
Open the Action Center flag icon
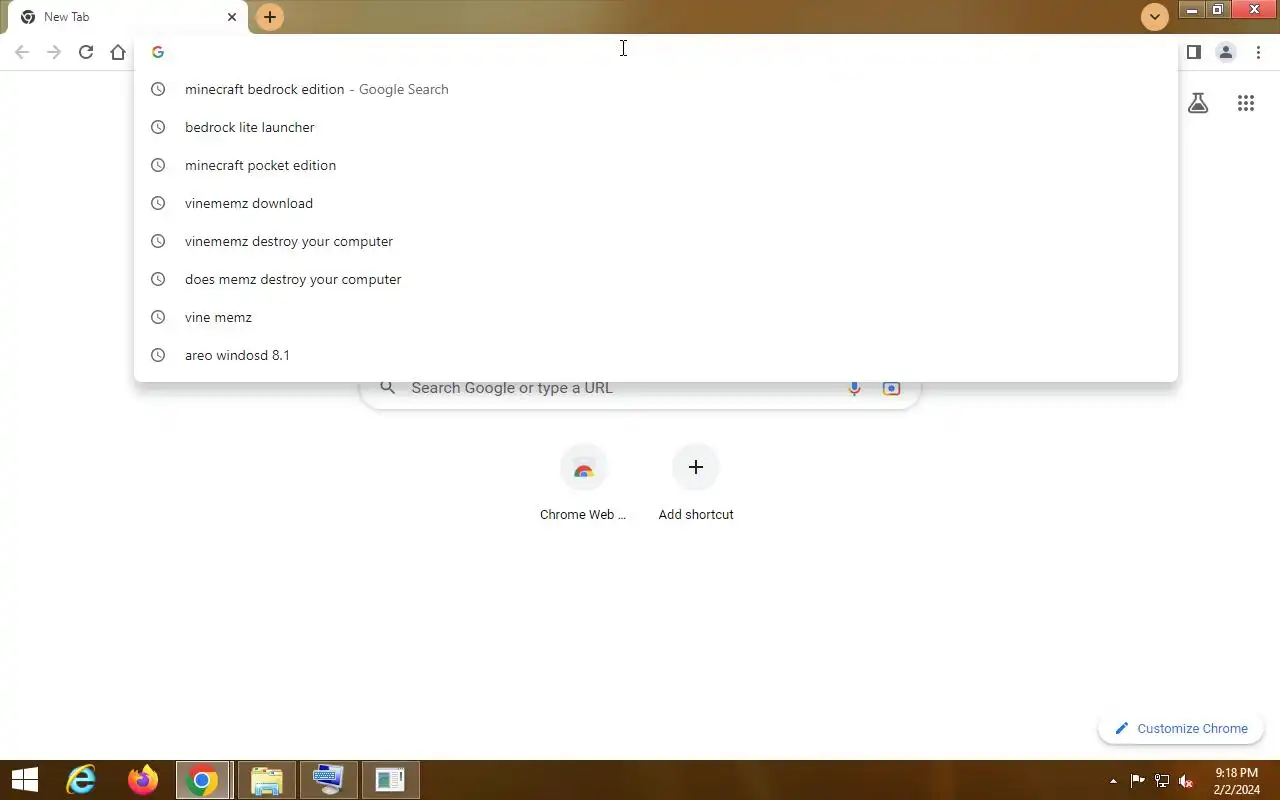coord(1138,781)
